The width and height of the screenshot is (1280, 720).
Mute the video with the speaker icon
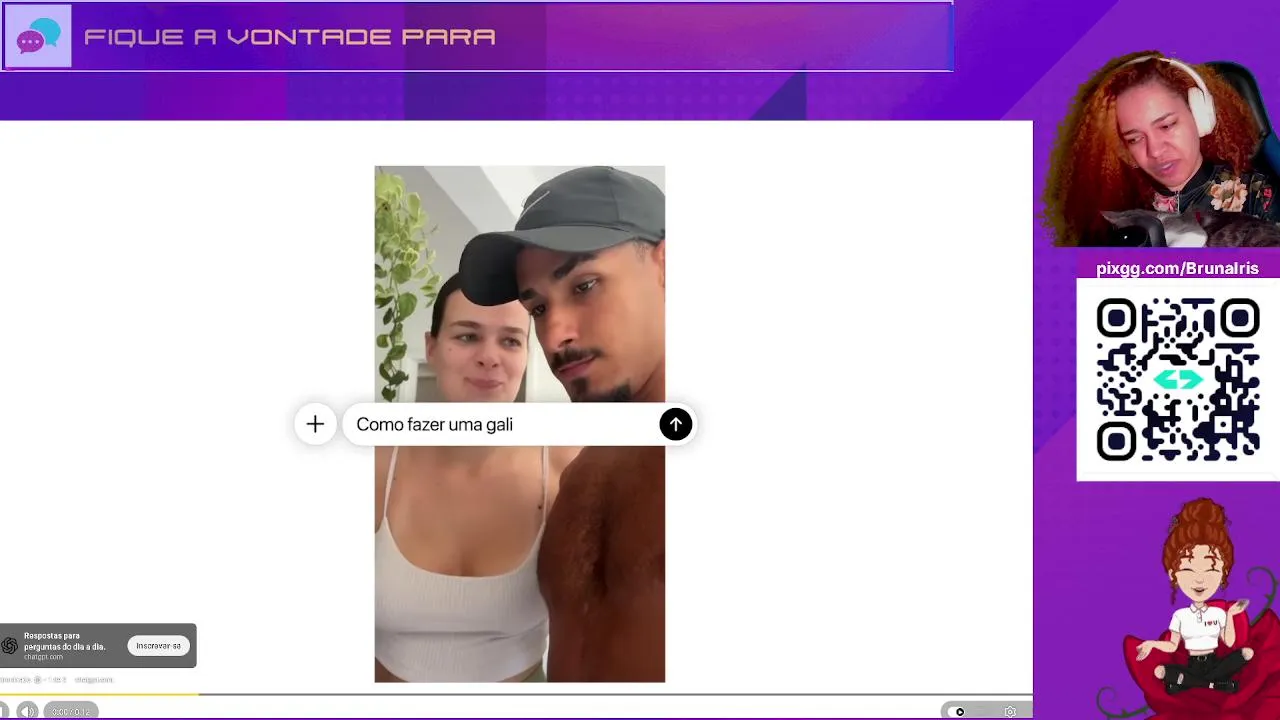tap(27, 711)
